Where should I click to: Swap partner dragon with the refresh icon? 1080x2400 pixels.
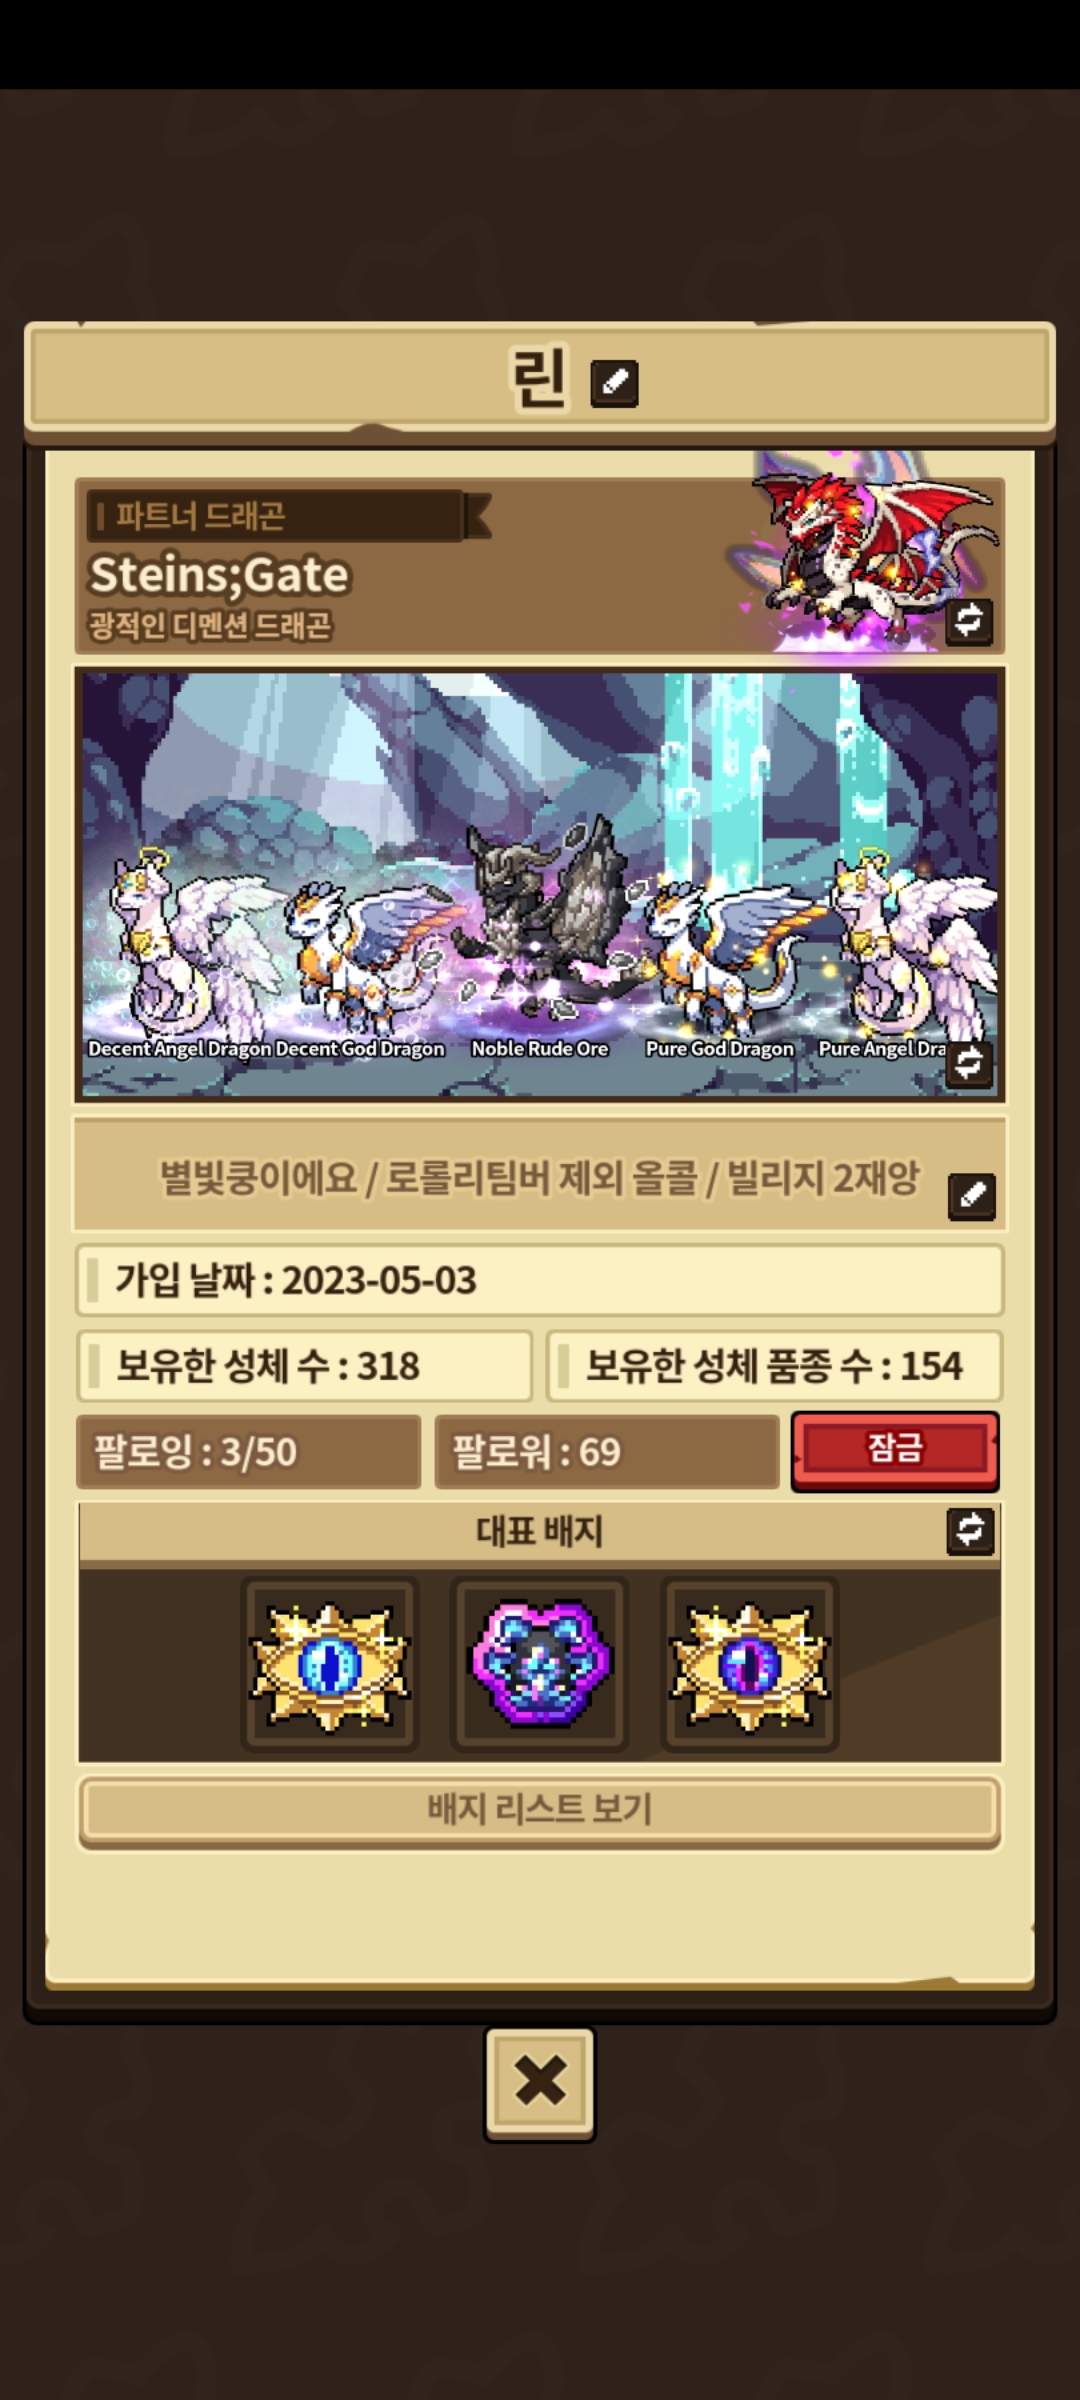coord(968,620)
